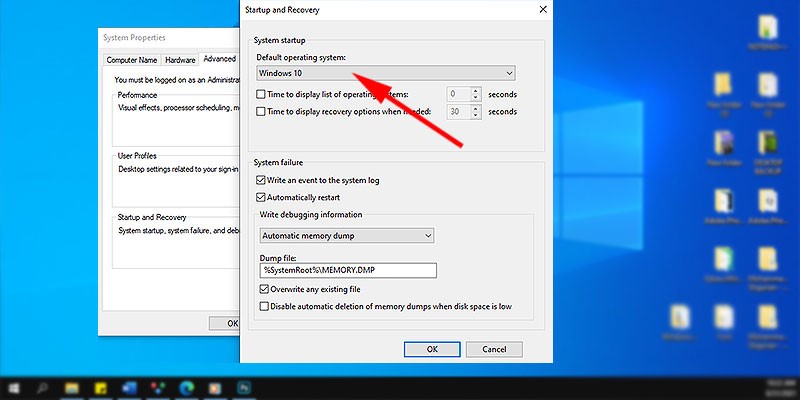Toggle the Automatically restart checkbox
Image resolution: width=800 pixels, height=400 pixels.
(261, 197)
